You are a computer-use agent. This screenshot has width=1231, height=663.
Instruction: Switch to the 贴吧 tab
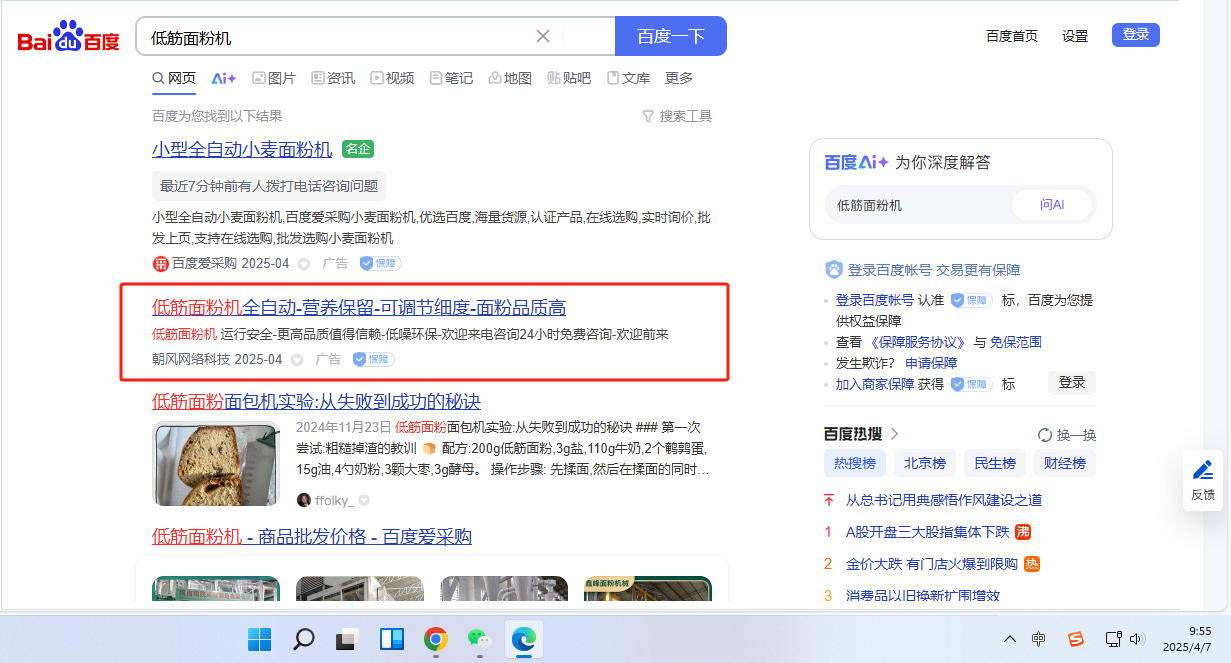coord(569,78)
